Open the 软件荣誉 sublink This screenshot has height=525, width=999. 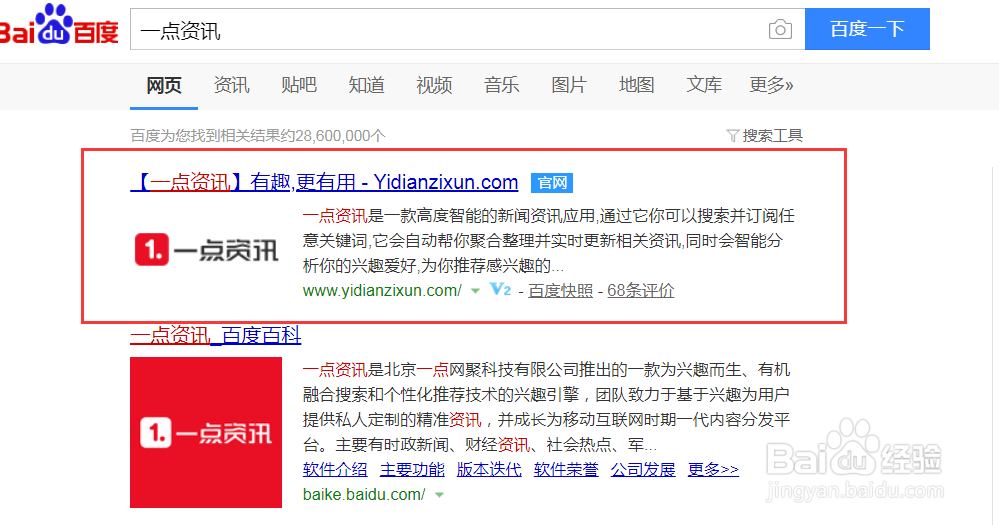pos(566,470)
